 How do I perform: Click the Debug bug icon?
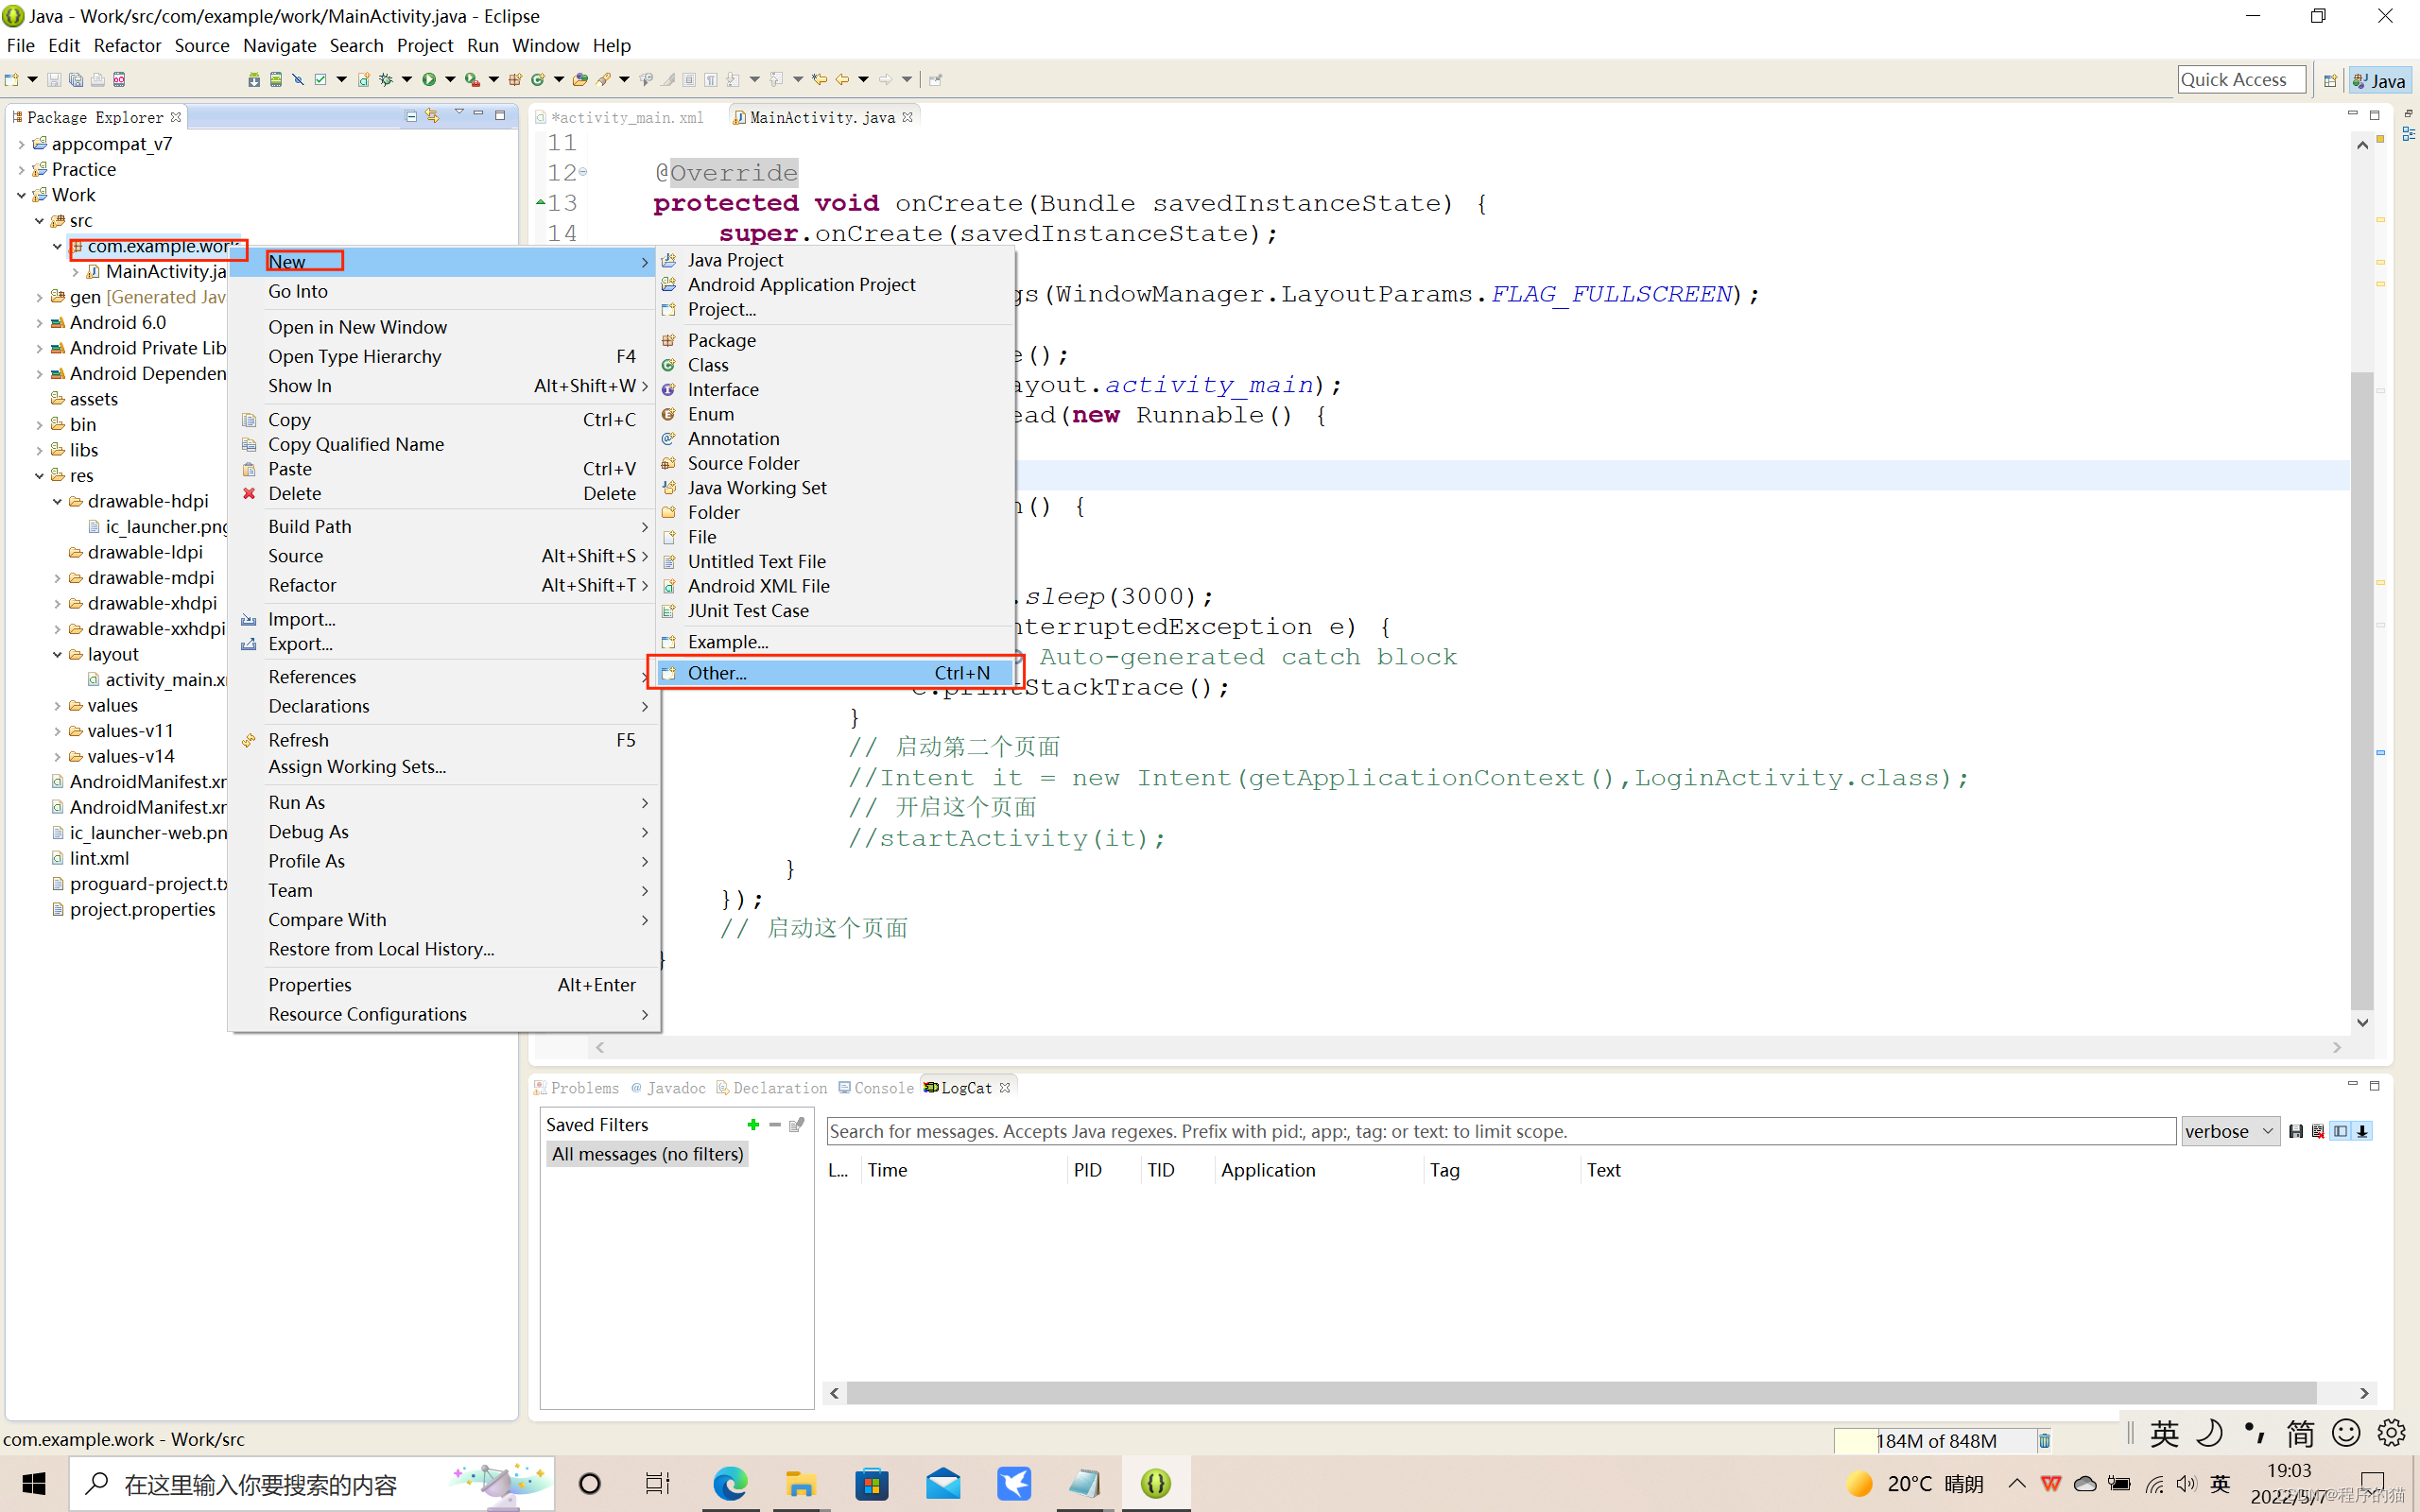pos(386,79)
